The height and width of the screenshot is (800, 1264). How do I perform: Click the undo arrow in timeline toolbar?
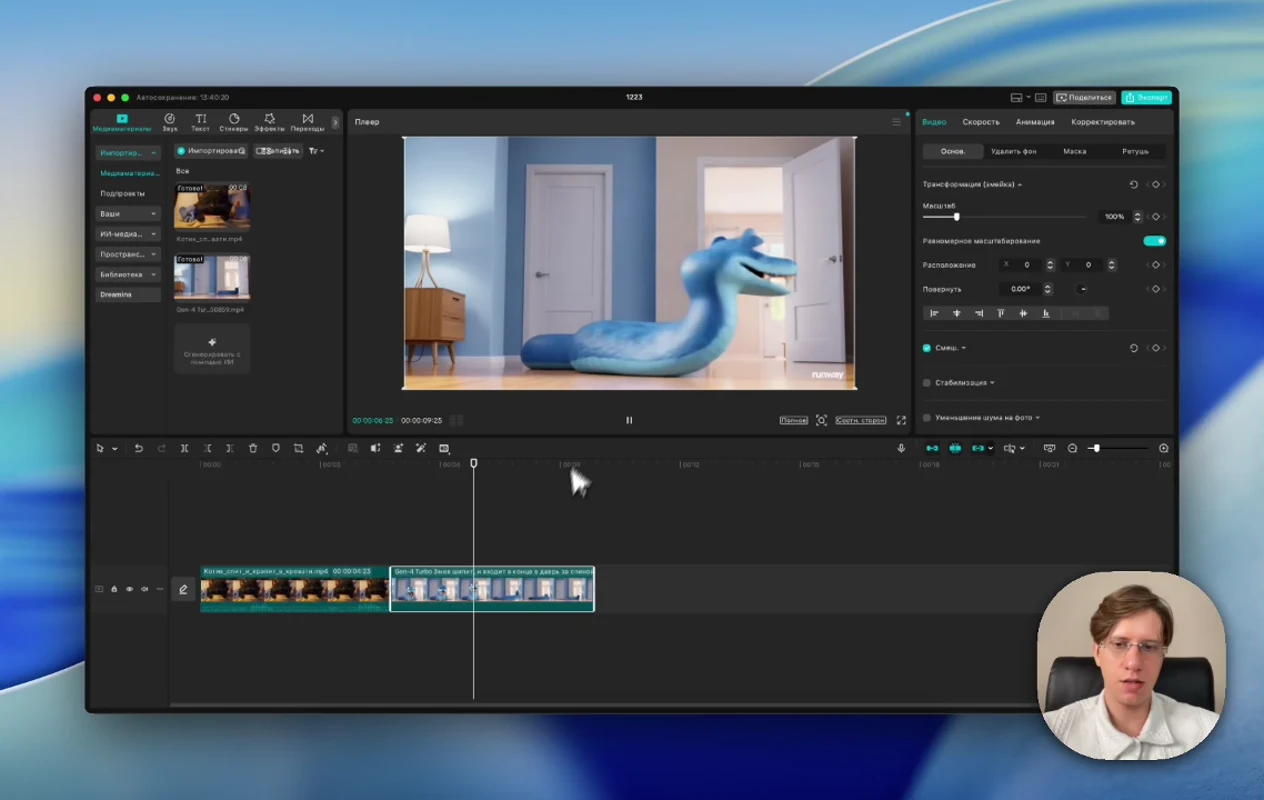[139, 448]
